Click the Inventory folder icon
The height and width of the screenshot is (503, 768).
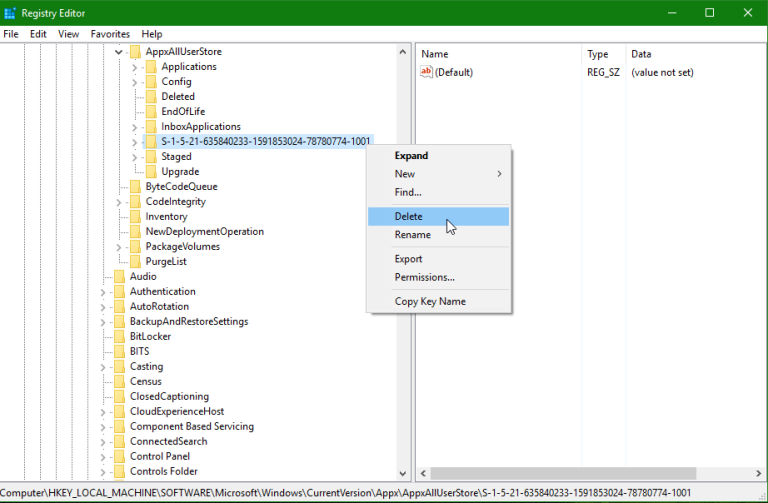coord(135,217)
